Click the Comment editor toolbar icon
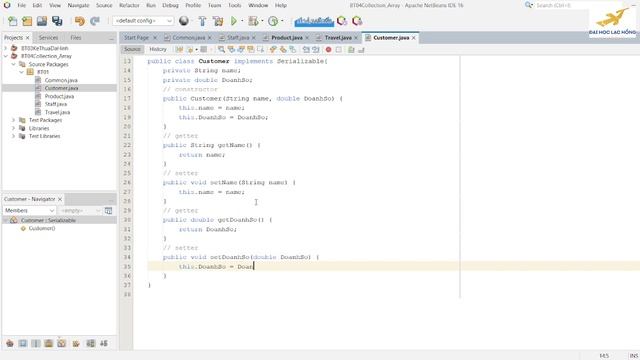Screen dimensions: 640x360 [351, 49]
